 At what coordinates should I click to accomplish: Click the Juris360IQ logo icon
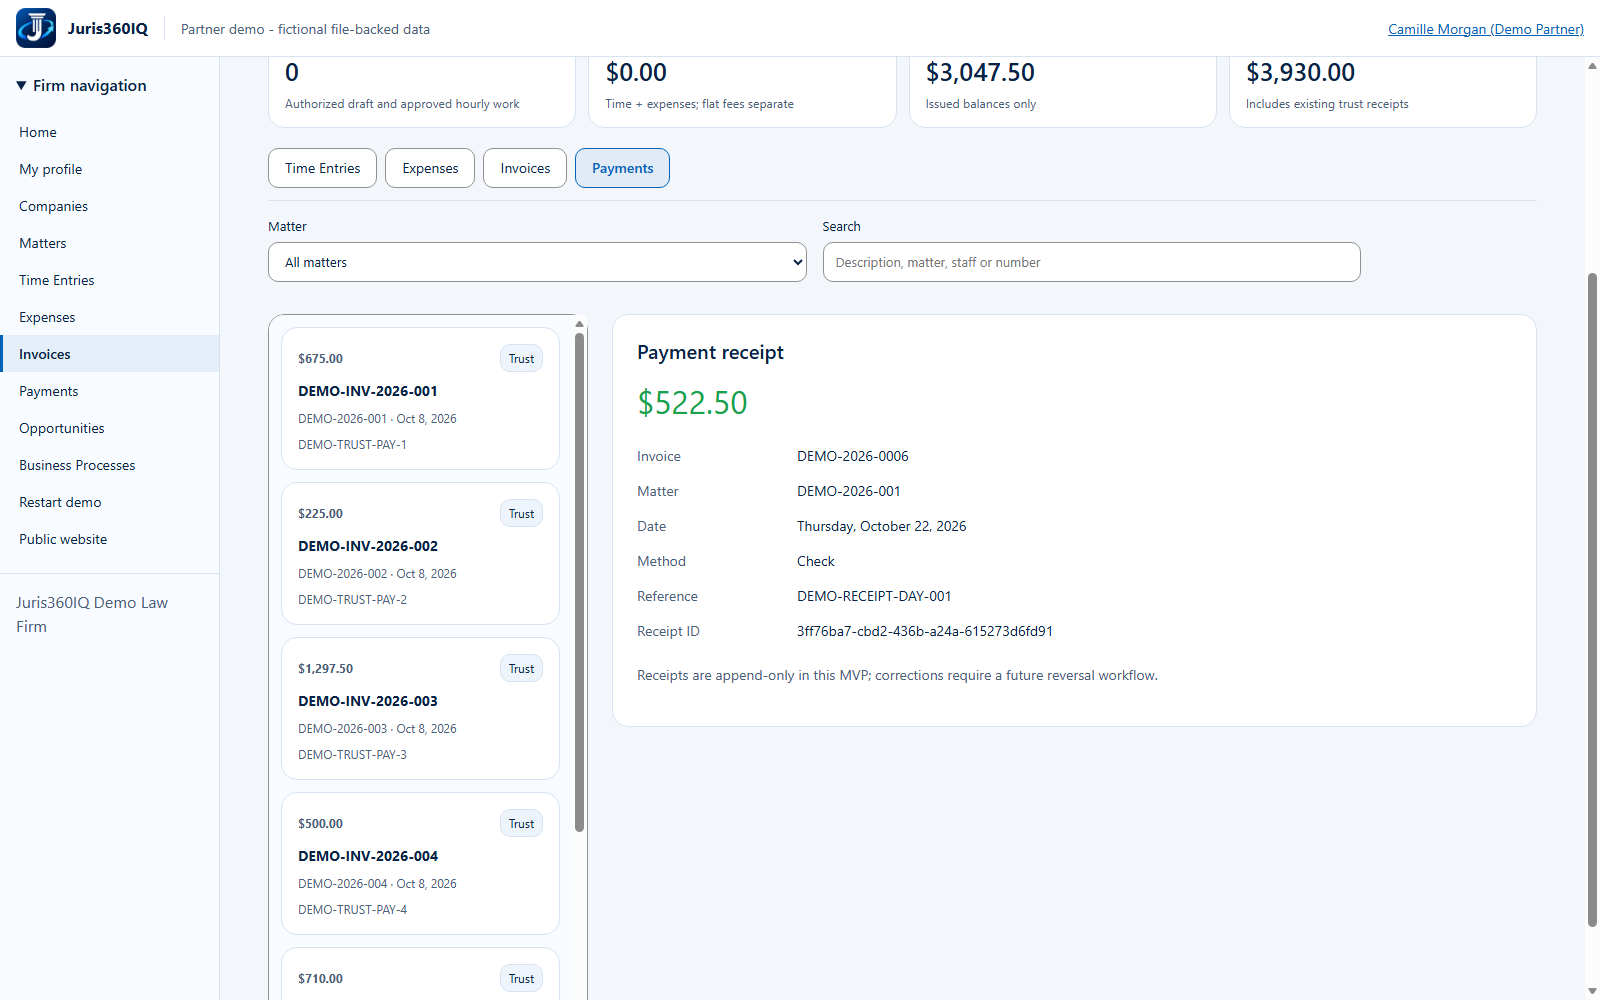click(x=36, y=28)
